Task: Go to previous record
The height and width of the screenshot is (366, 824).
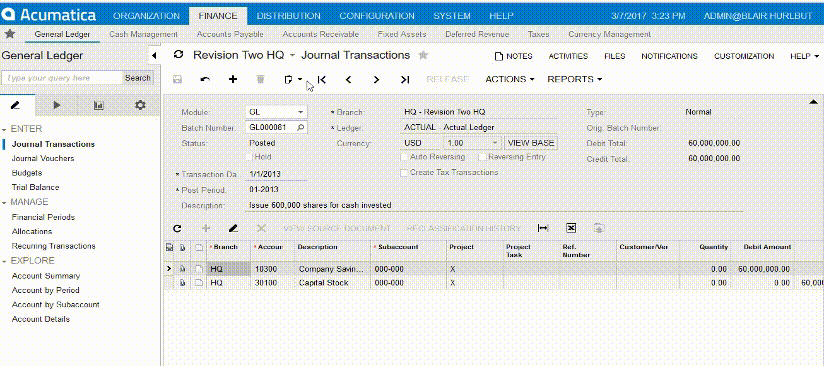Action: tap(348, 79)
